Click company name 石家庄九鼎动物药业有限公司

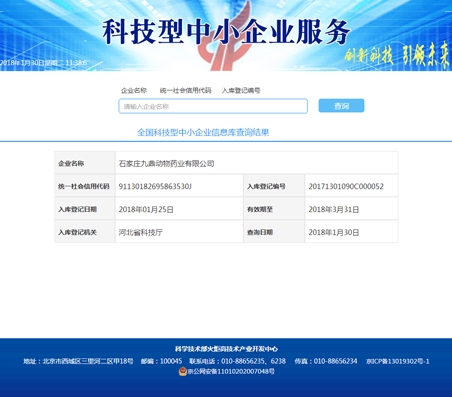pos(166,164)
